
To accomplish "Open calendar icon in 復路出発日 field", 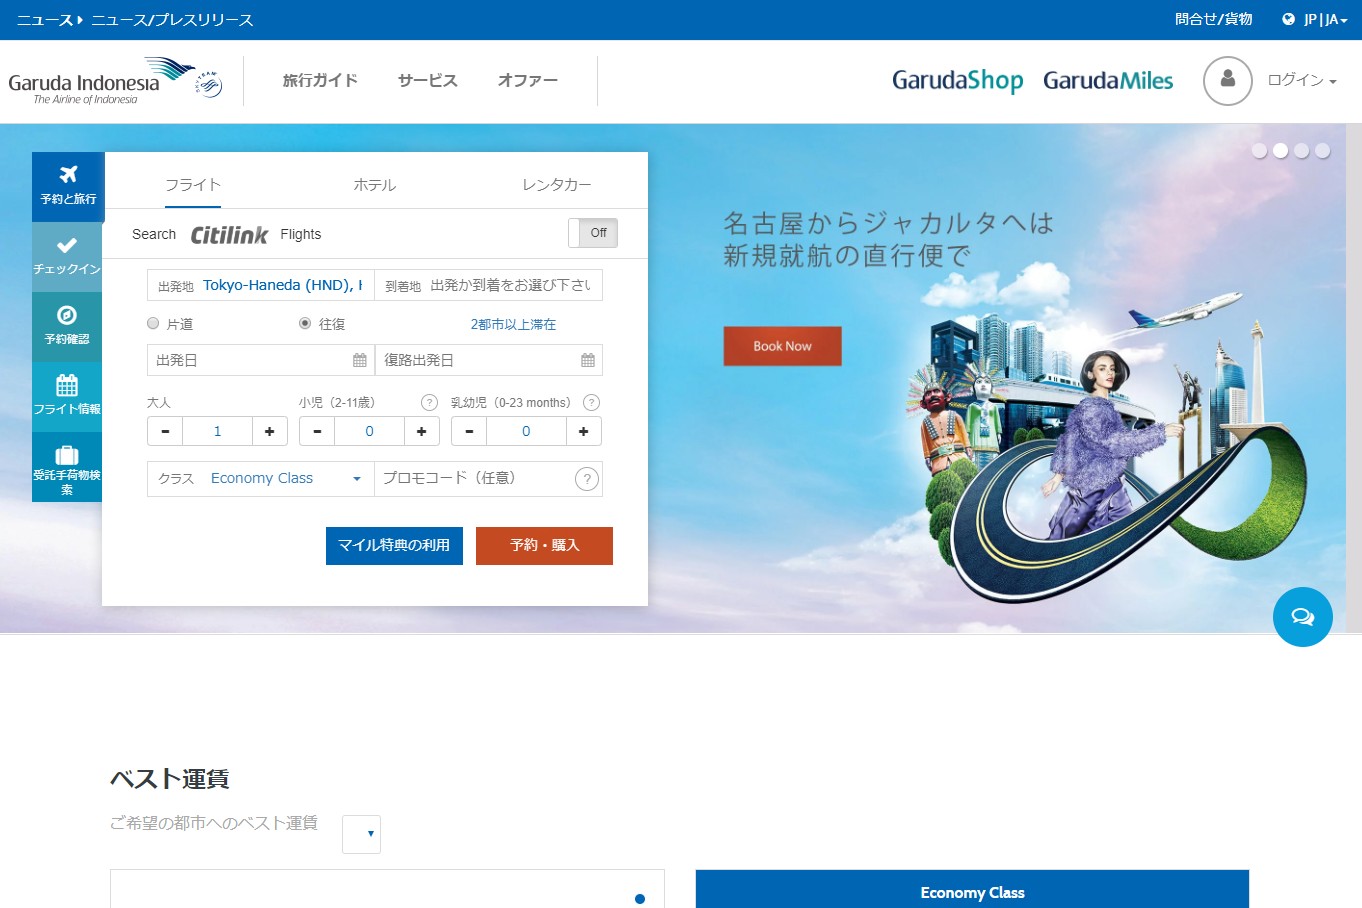I will 588,360.
